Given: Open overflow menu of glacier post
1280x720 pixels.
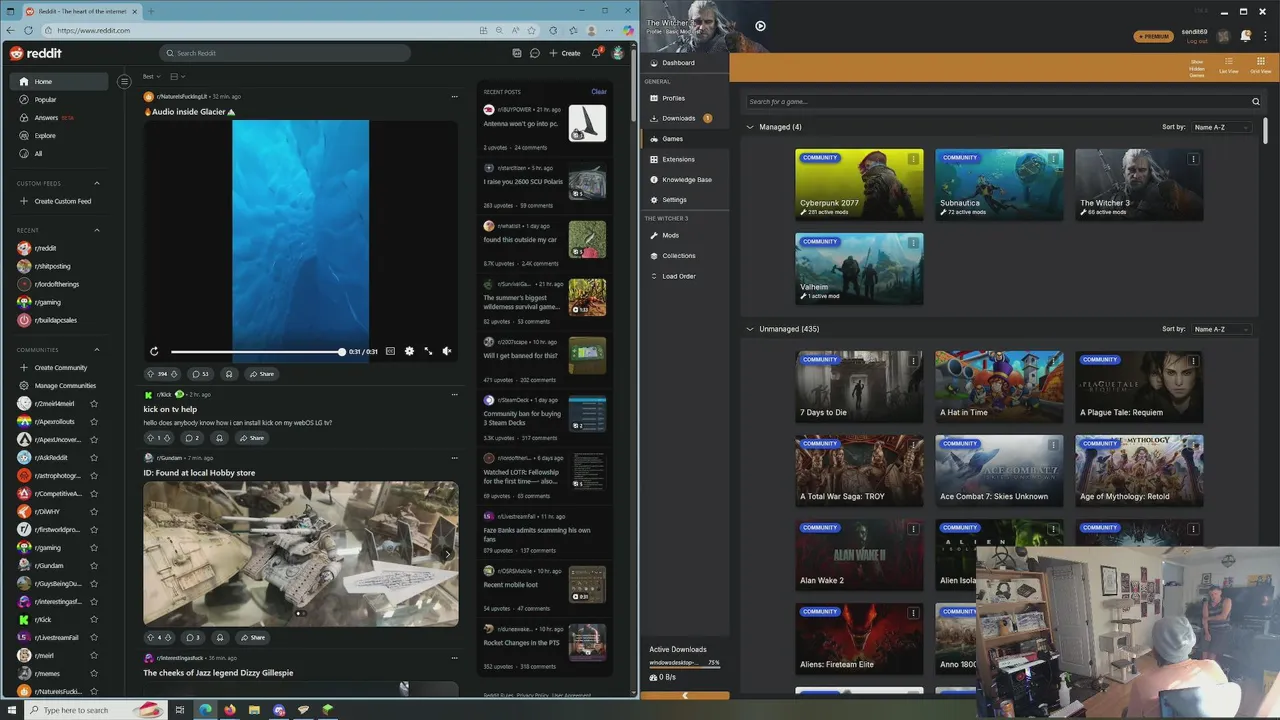Looking at the screenshot, I should 454,97.
